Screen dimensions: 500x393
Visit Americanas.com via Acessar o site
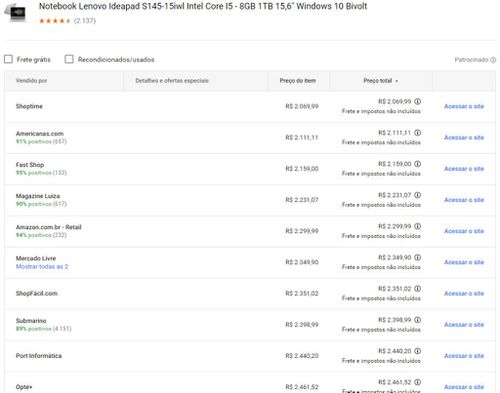(x=464, y=137)
